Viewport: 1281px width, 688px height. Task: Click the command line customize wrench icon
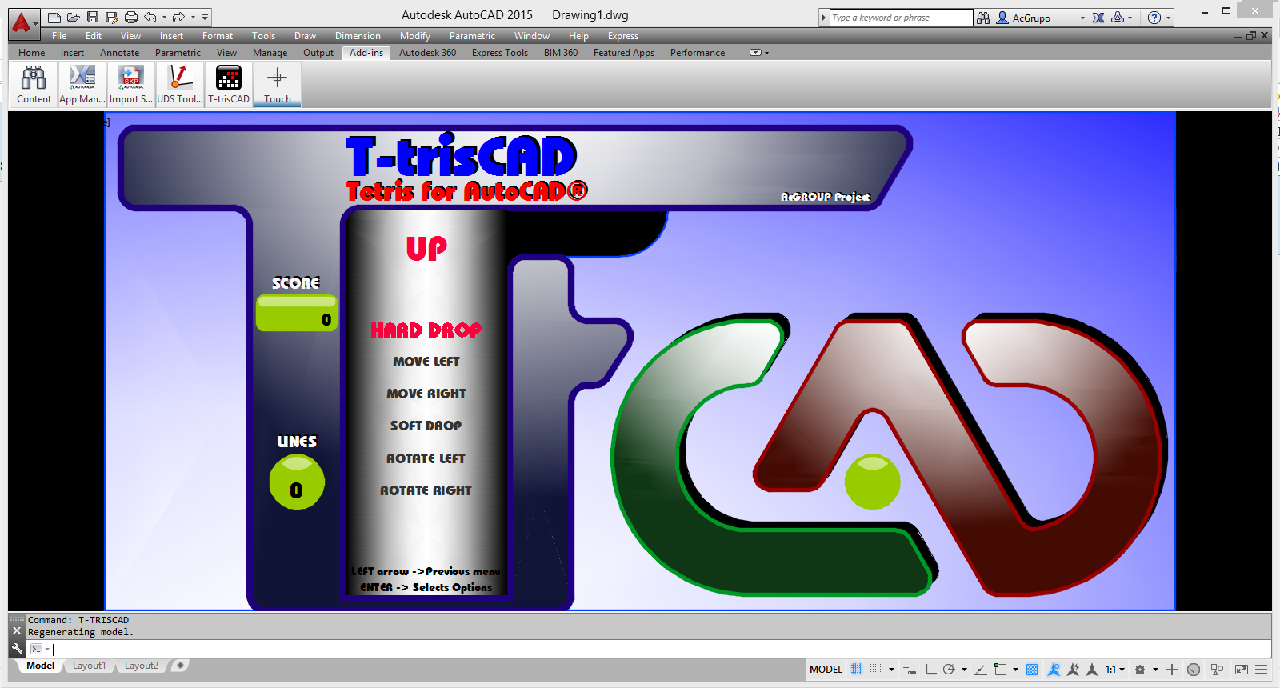pyautogui.click(x=16, y=649)
